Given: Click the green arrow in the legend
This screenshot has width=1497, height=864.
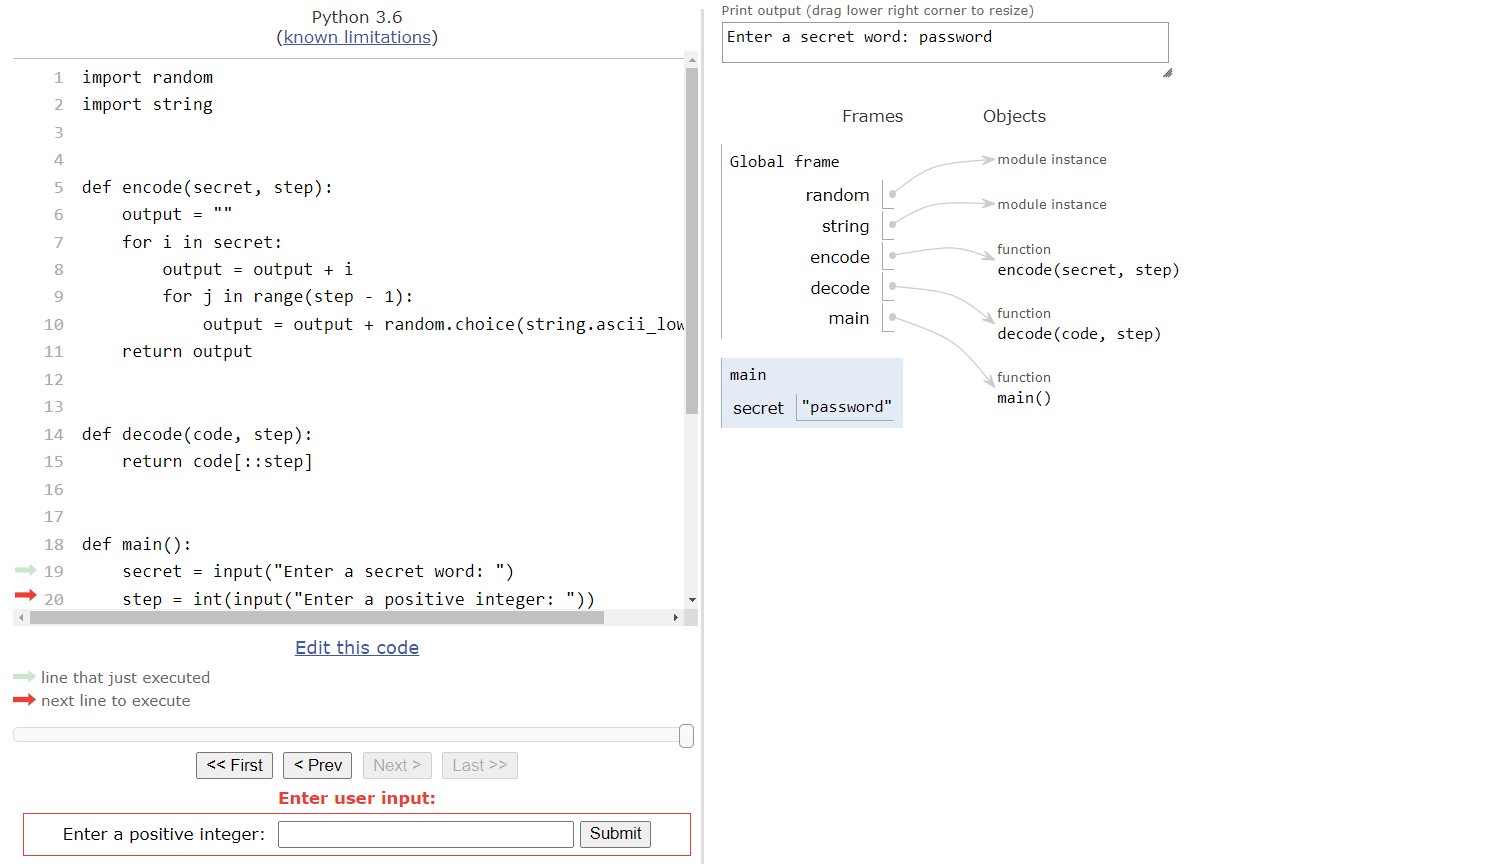Looking at the screenshot, I should pyautogui.click(x=24, y=677).
